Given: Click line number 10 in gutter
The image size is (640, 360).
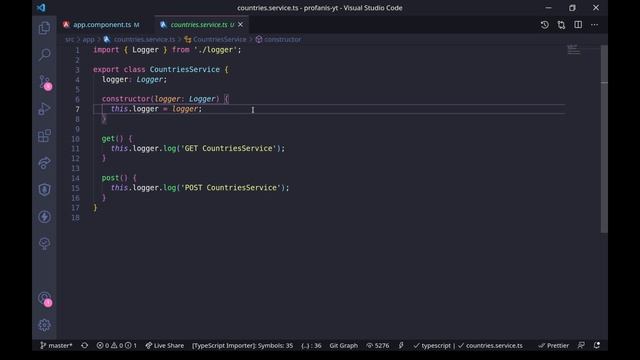Looking at the screenshot, I should click(76, 139).
